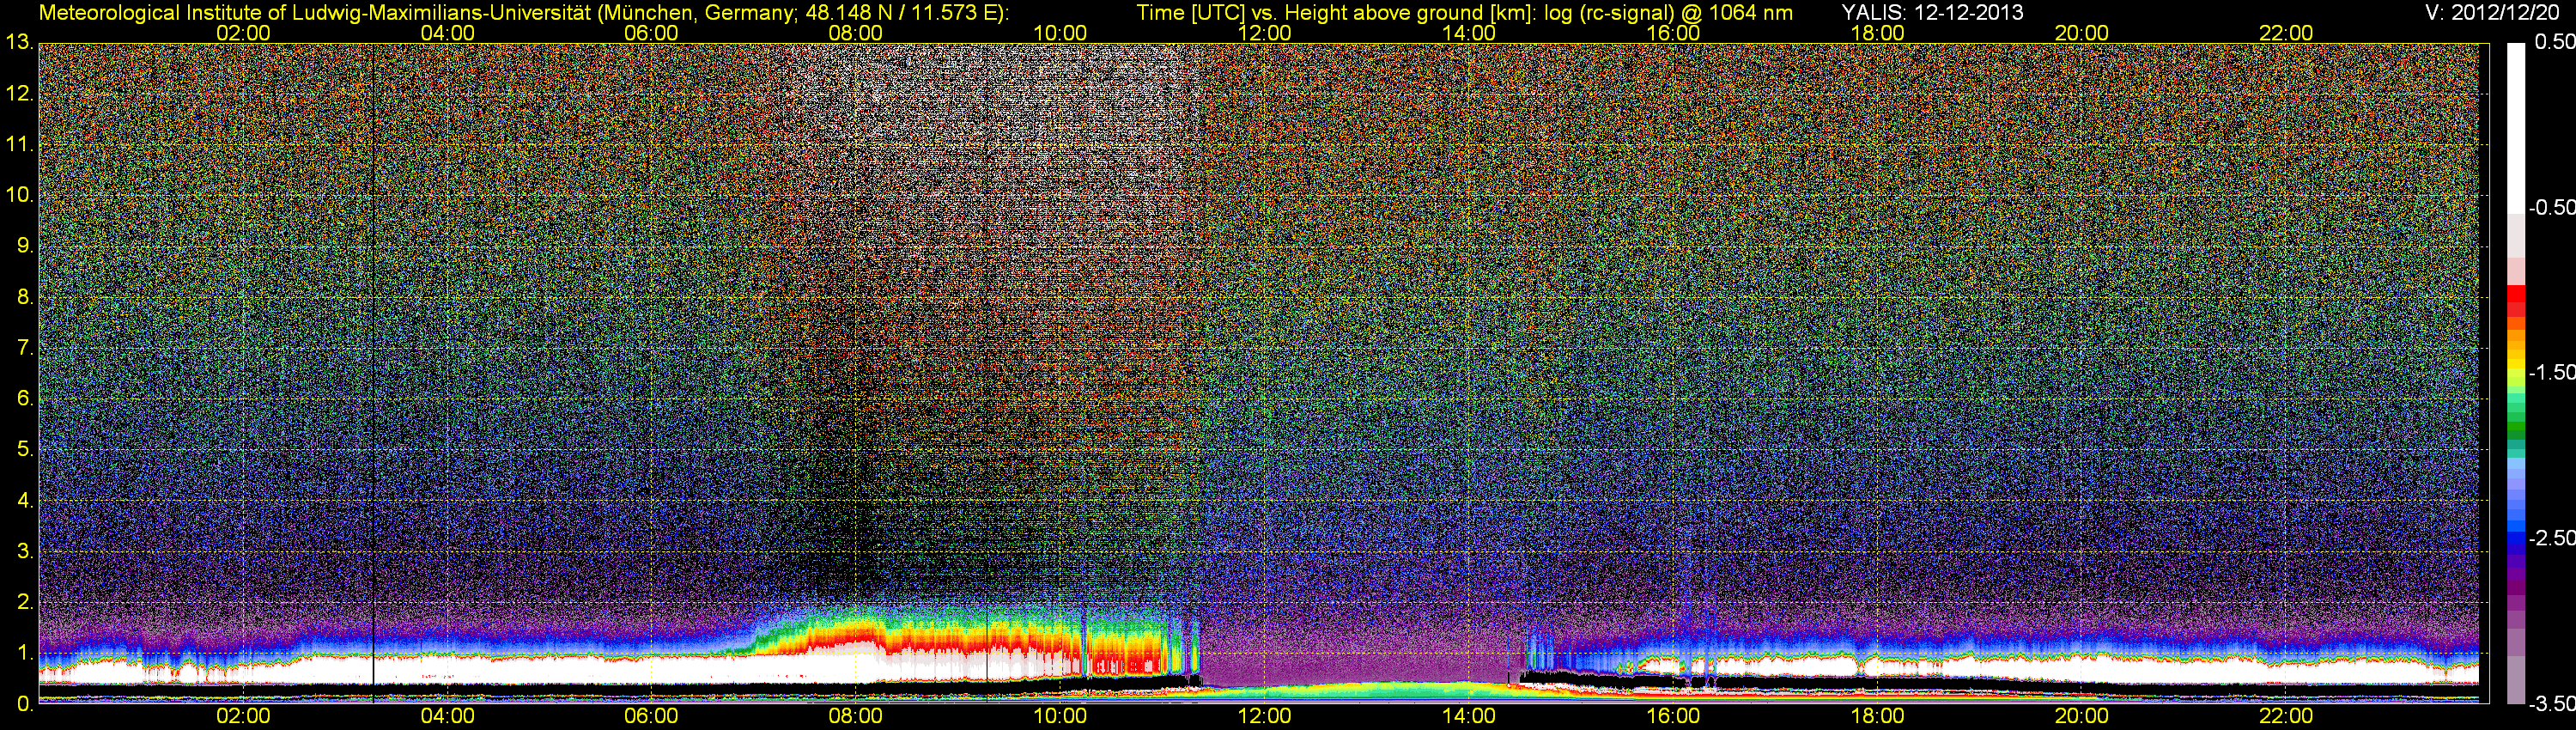Click the 'YALIS: 12-12-2013' date label
Image resolution: width=2576 pixels, height=730 pixels.
[x=1932, y=12]
